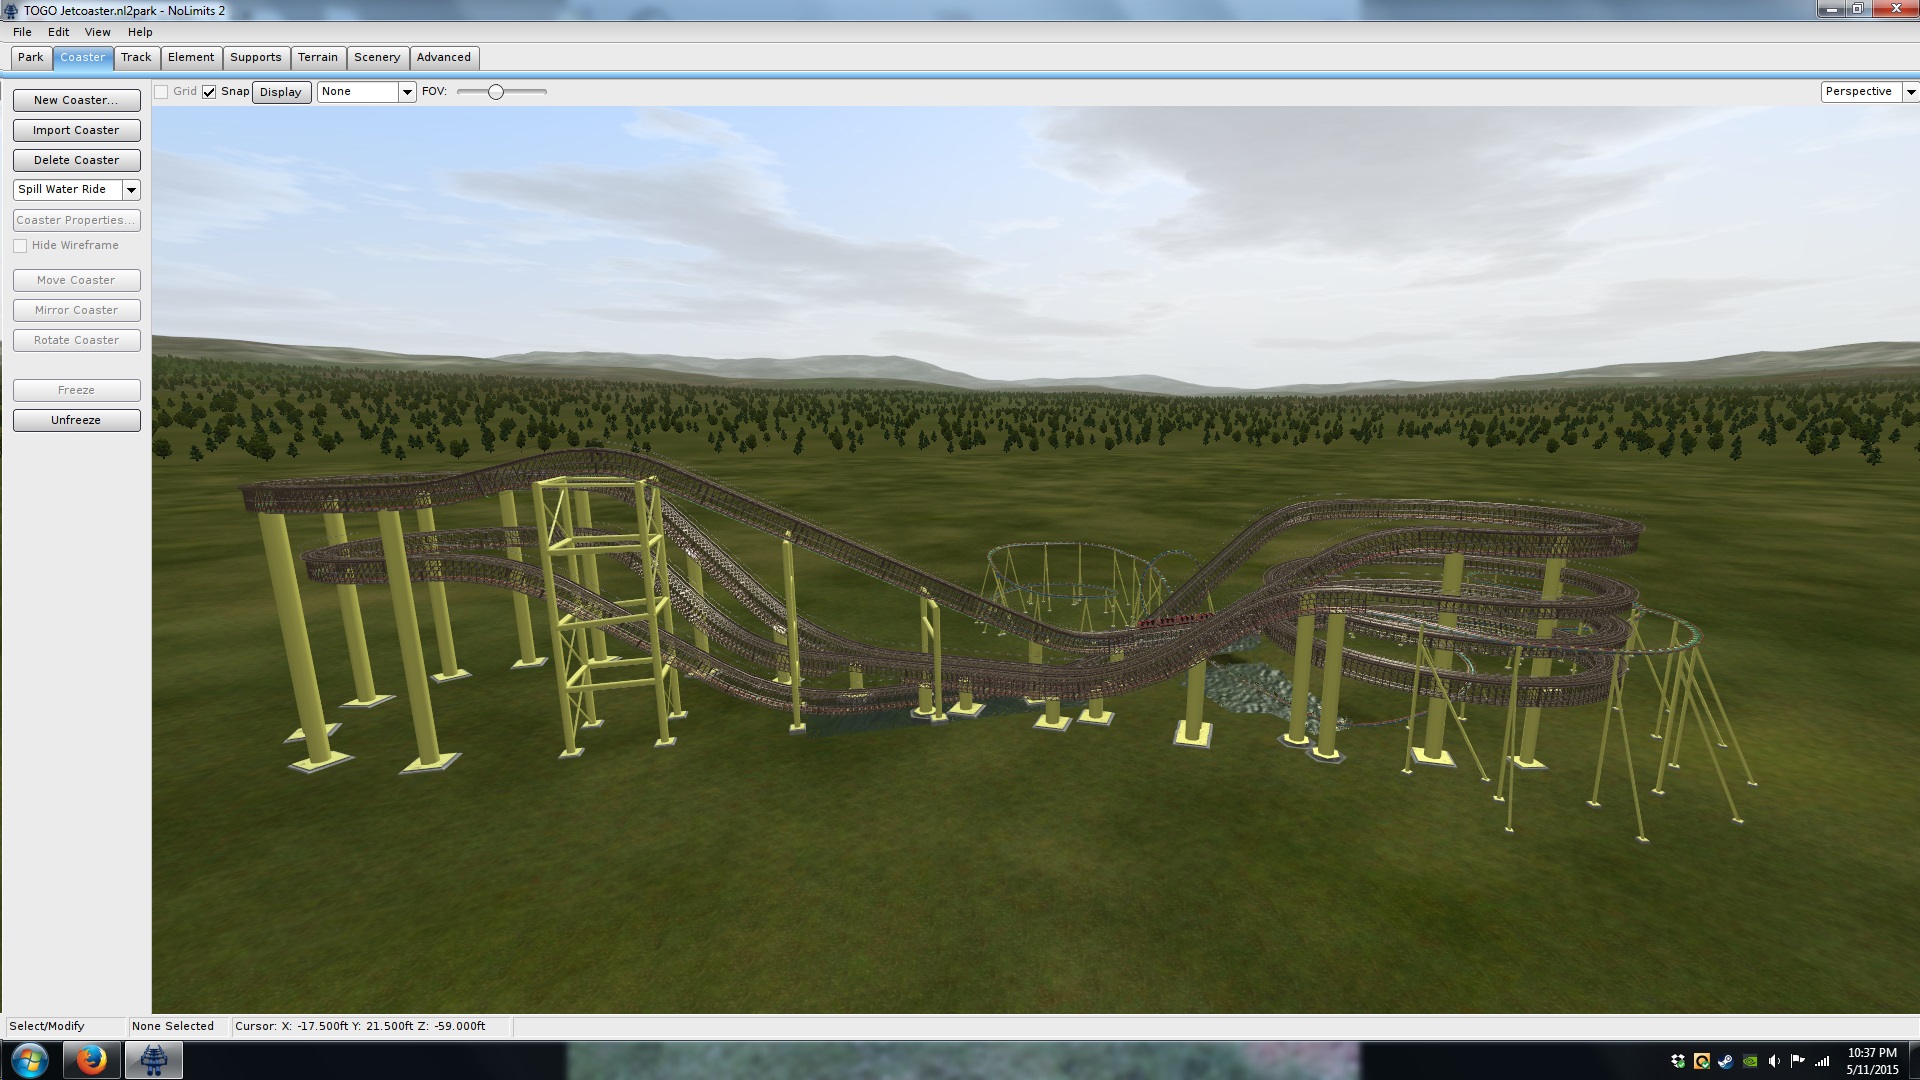Click the NVIDIA tray icon
The image size is (1920, 1080).
(x=1750, y=1061)
